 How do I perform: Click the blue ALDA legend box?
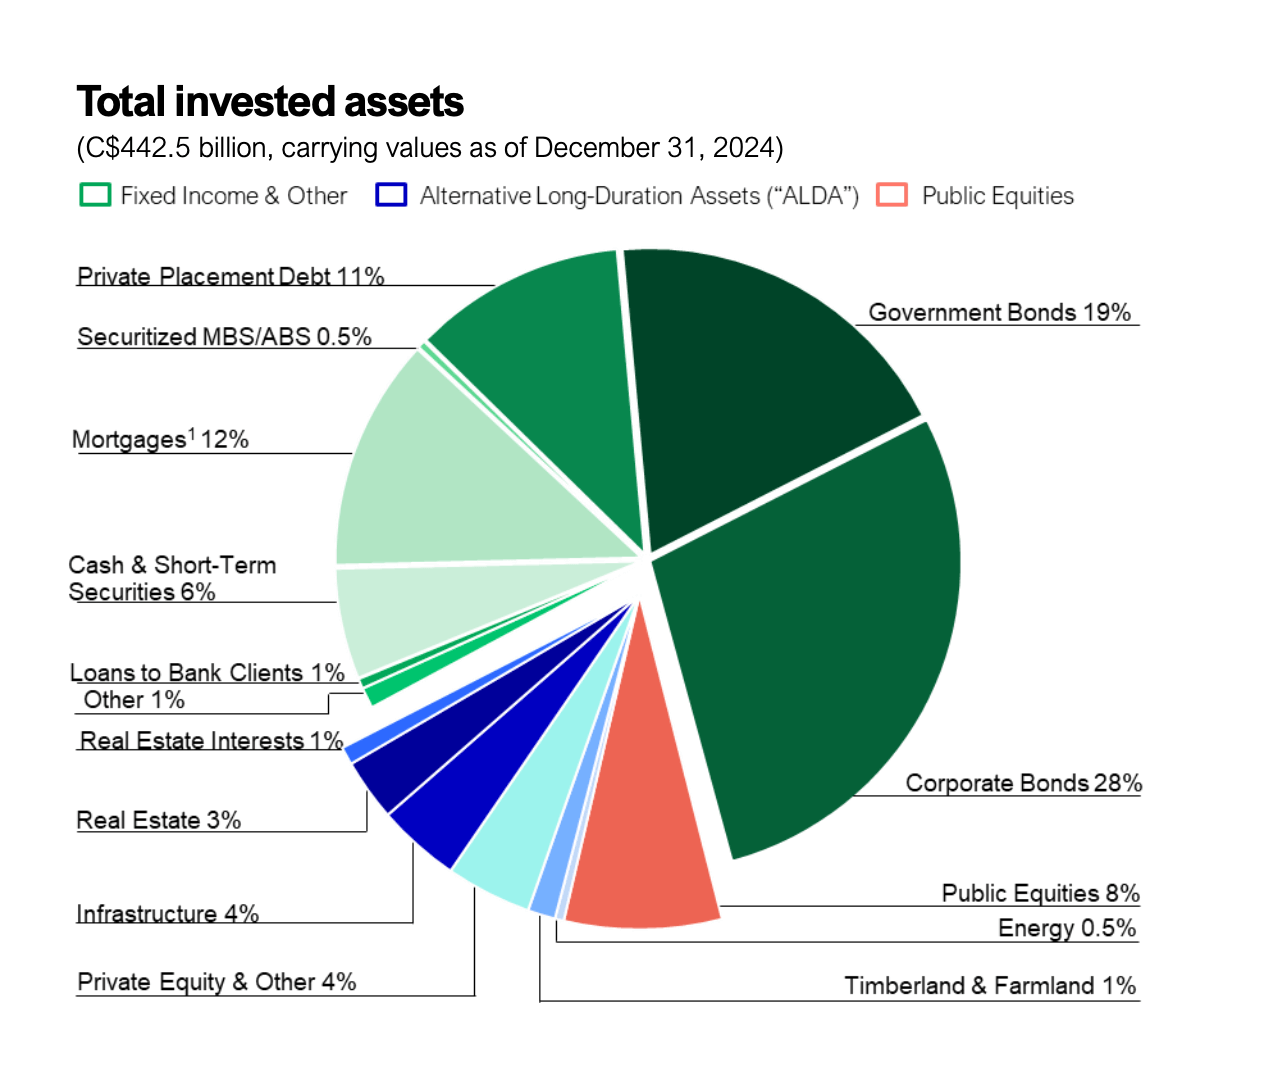tap(391, 195)
